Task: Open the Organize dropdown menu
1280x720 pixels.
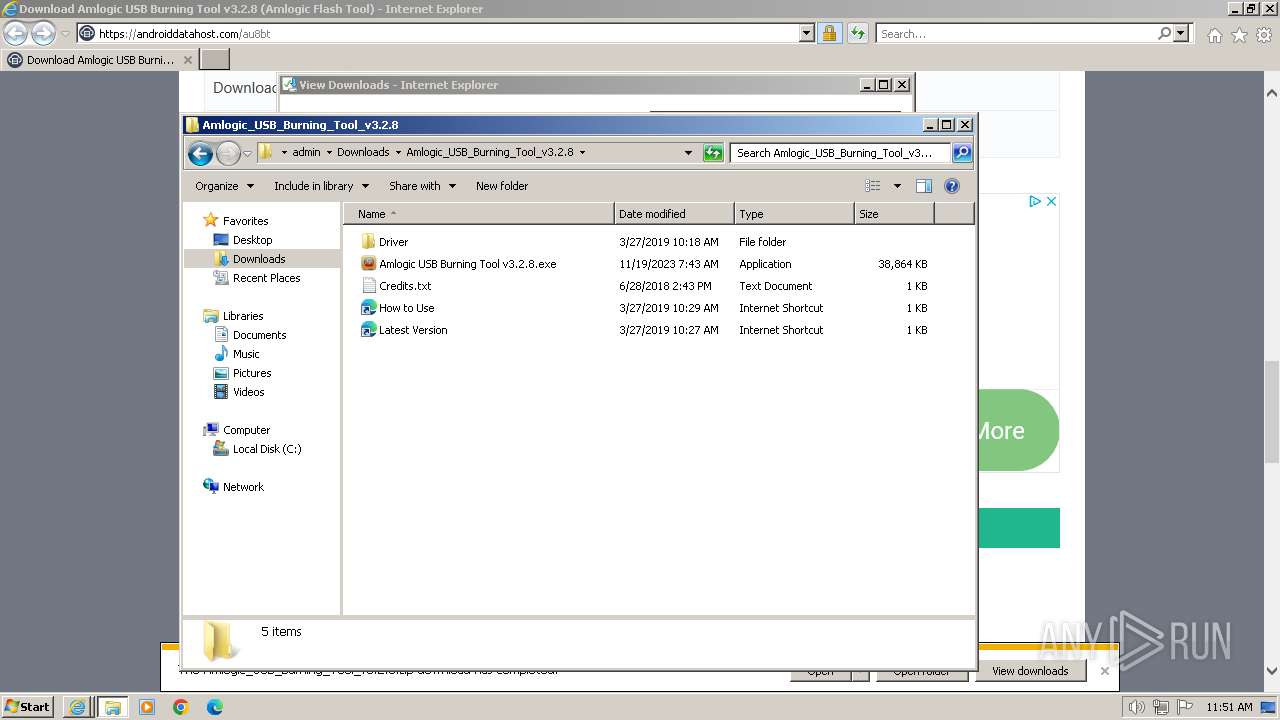Action: 224,186
